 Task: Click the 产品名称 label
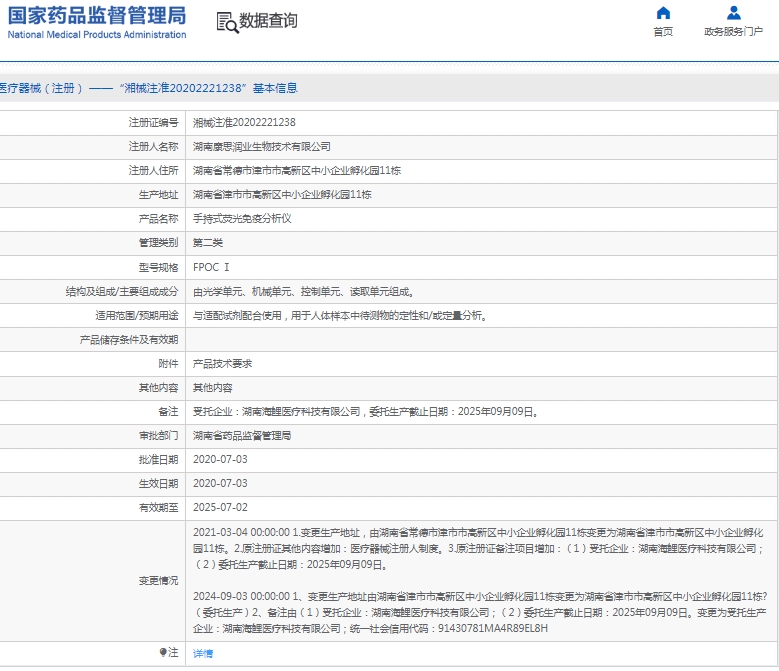[158, 219]
